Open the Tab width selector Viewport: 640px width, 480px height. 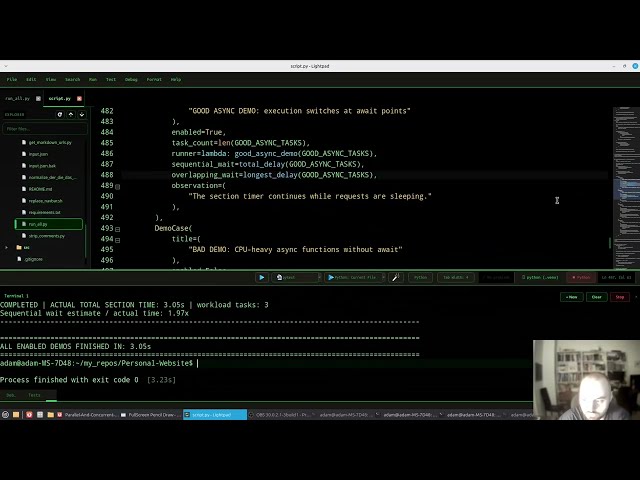pyautogui.click(x=456, y=278)
